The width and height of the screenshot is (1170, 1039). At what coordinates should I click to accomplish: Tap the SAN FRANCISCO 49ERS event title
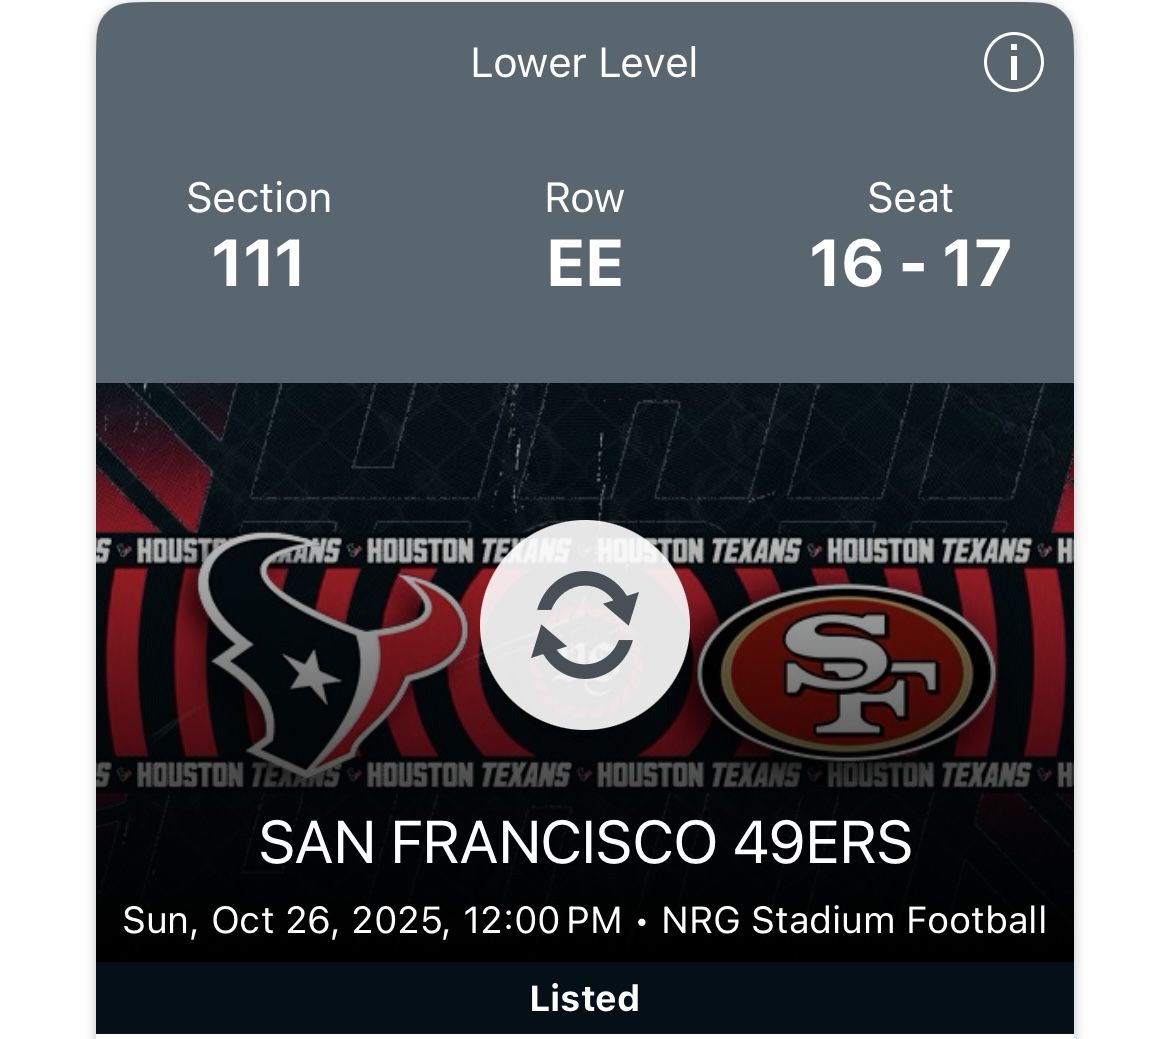pyautogui.click(x=585, y=846)
